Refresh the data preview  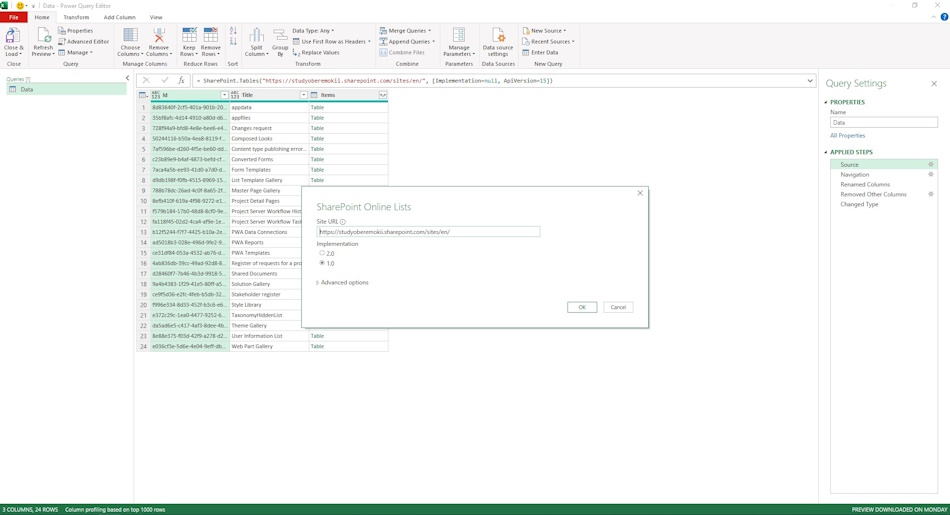(43, 42)
